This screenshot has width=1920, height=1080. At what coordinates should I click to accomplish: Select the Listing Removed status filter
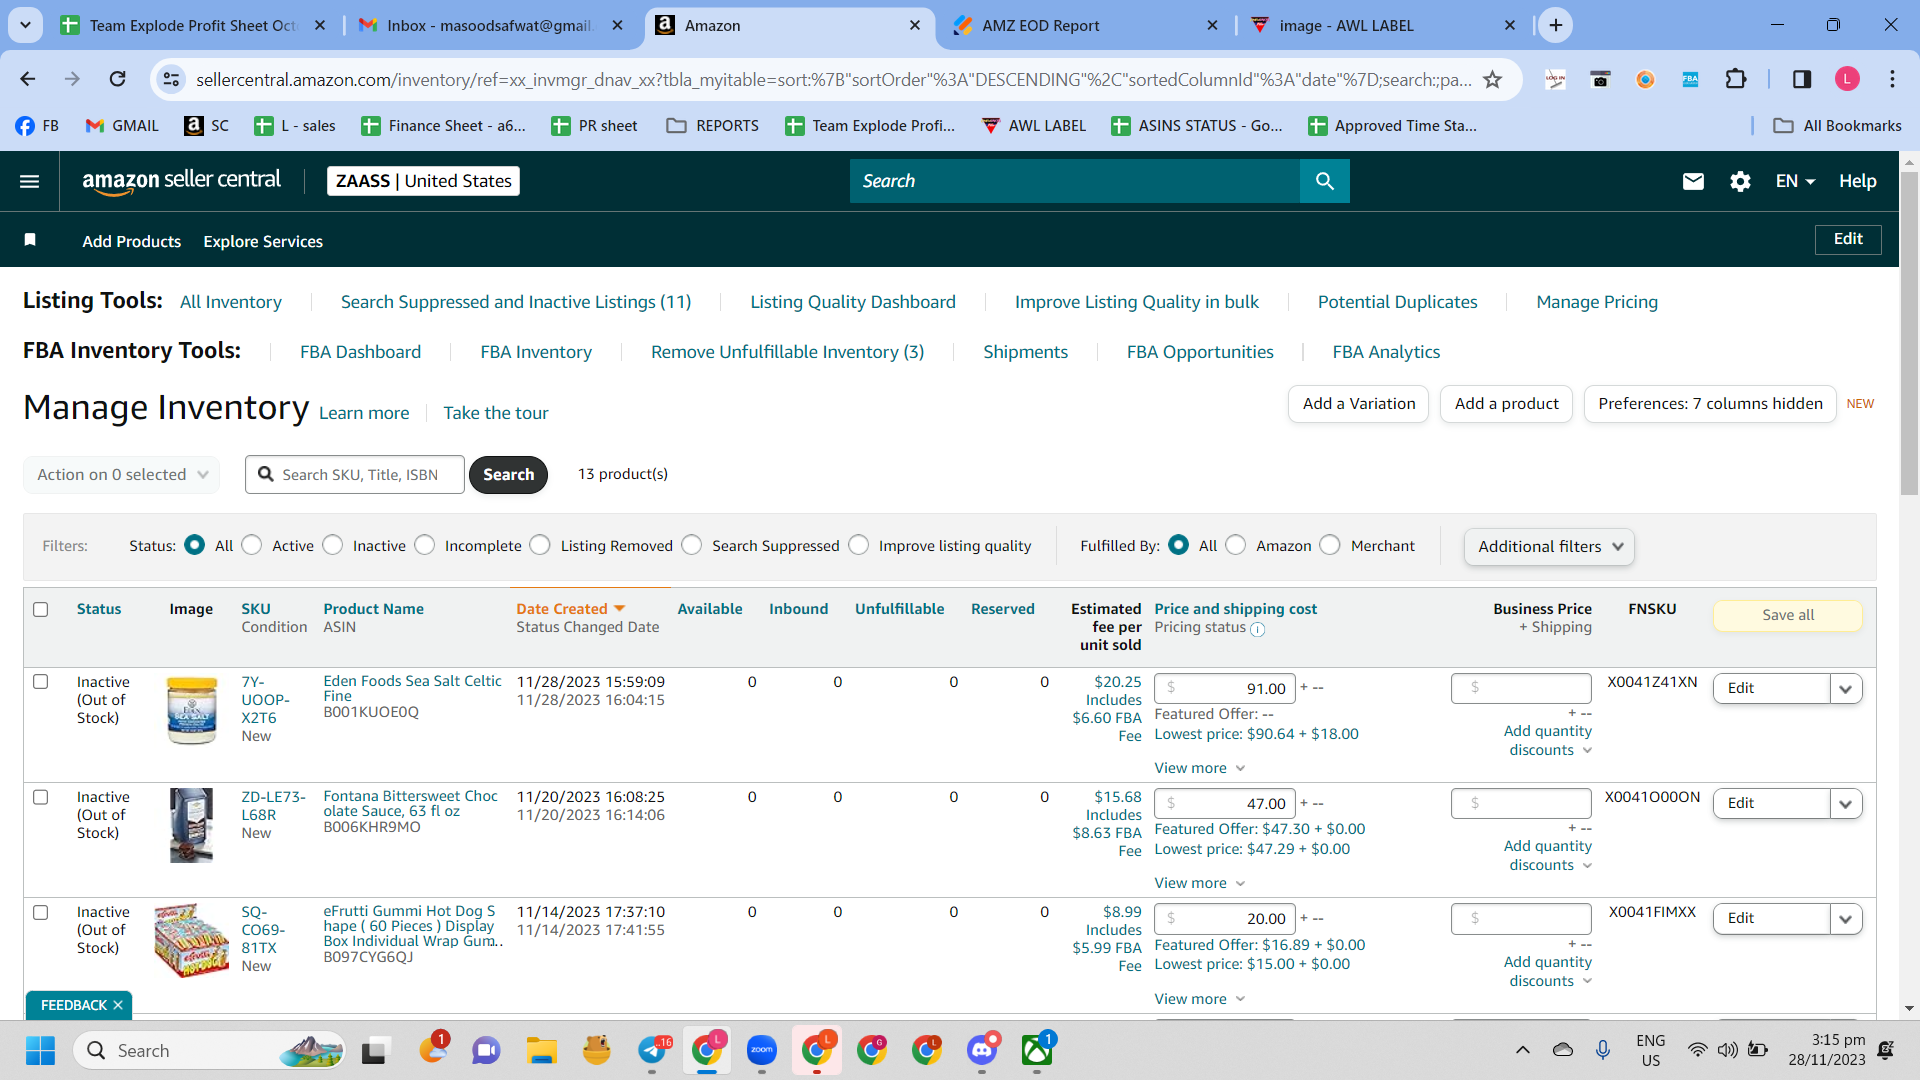click(x=540, y=545)
